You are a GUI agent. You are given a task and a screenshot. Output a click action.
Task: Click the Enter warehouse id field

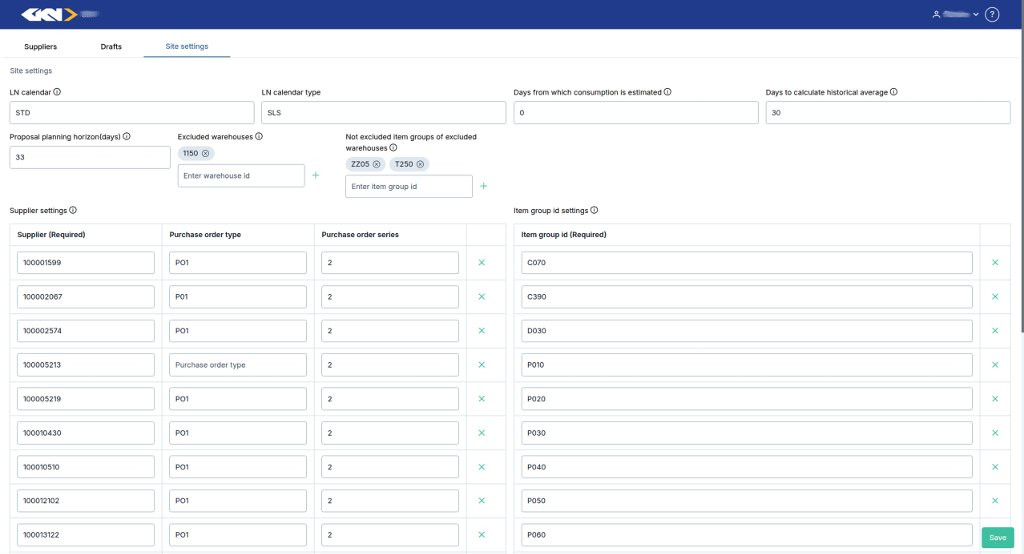[241, 175]
